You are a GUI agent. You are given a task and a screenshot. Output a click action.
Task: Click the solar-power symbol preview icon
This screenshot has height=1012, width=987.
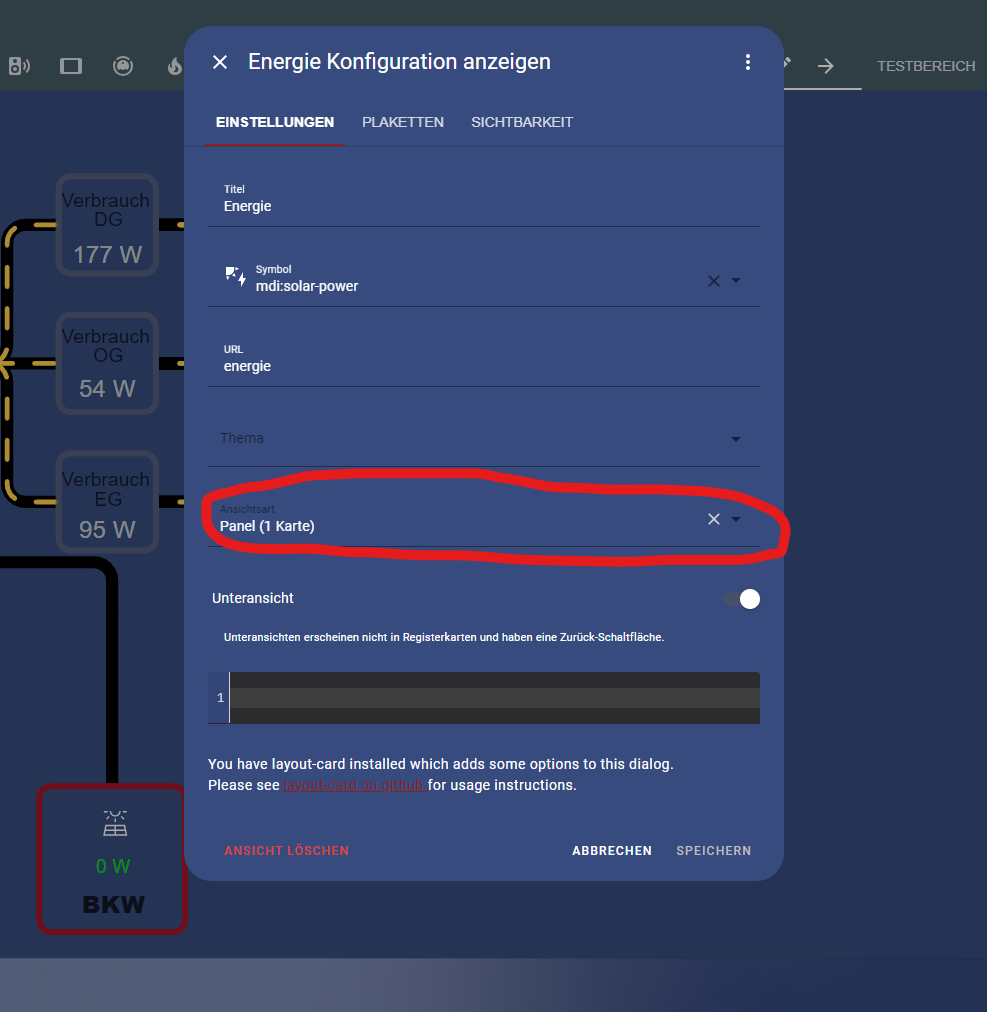235,276
